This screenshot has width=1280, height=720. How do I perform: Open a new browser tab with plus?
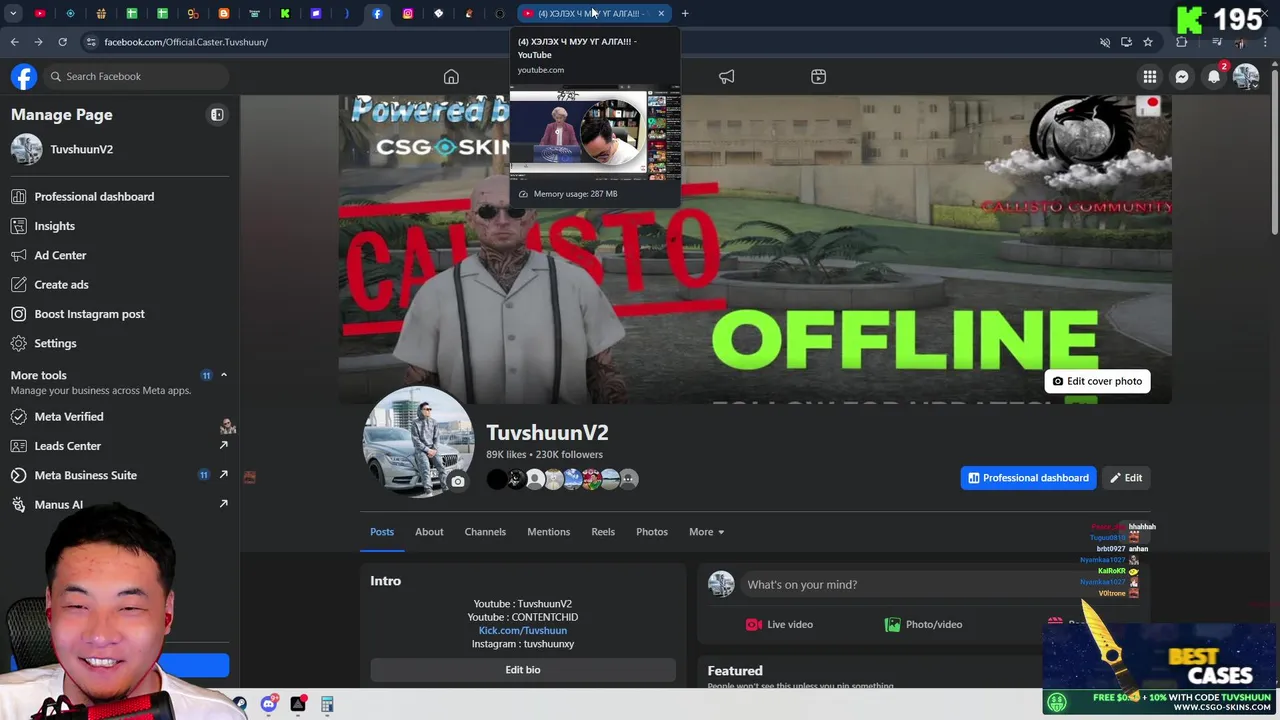pyautogui.click(x=685, y=14)
